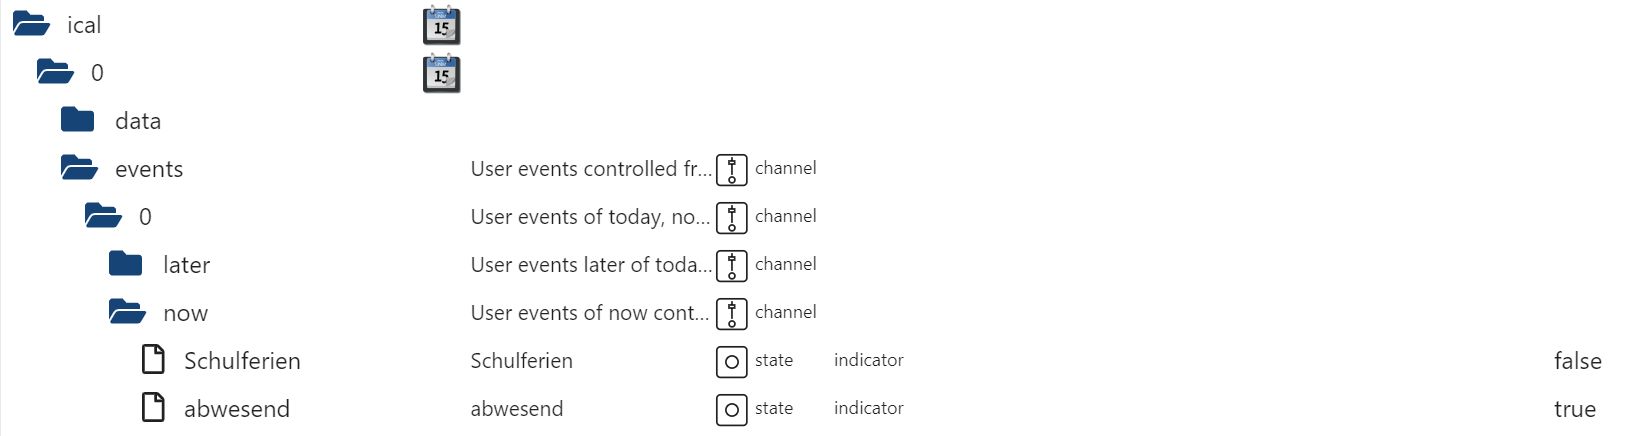Collapse the events folder
1630x436 pixels.
click(79, 168)
